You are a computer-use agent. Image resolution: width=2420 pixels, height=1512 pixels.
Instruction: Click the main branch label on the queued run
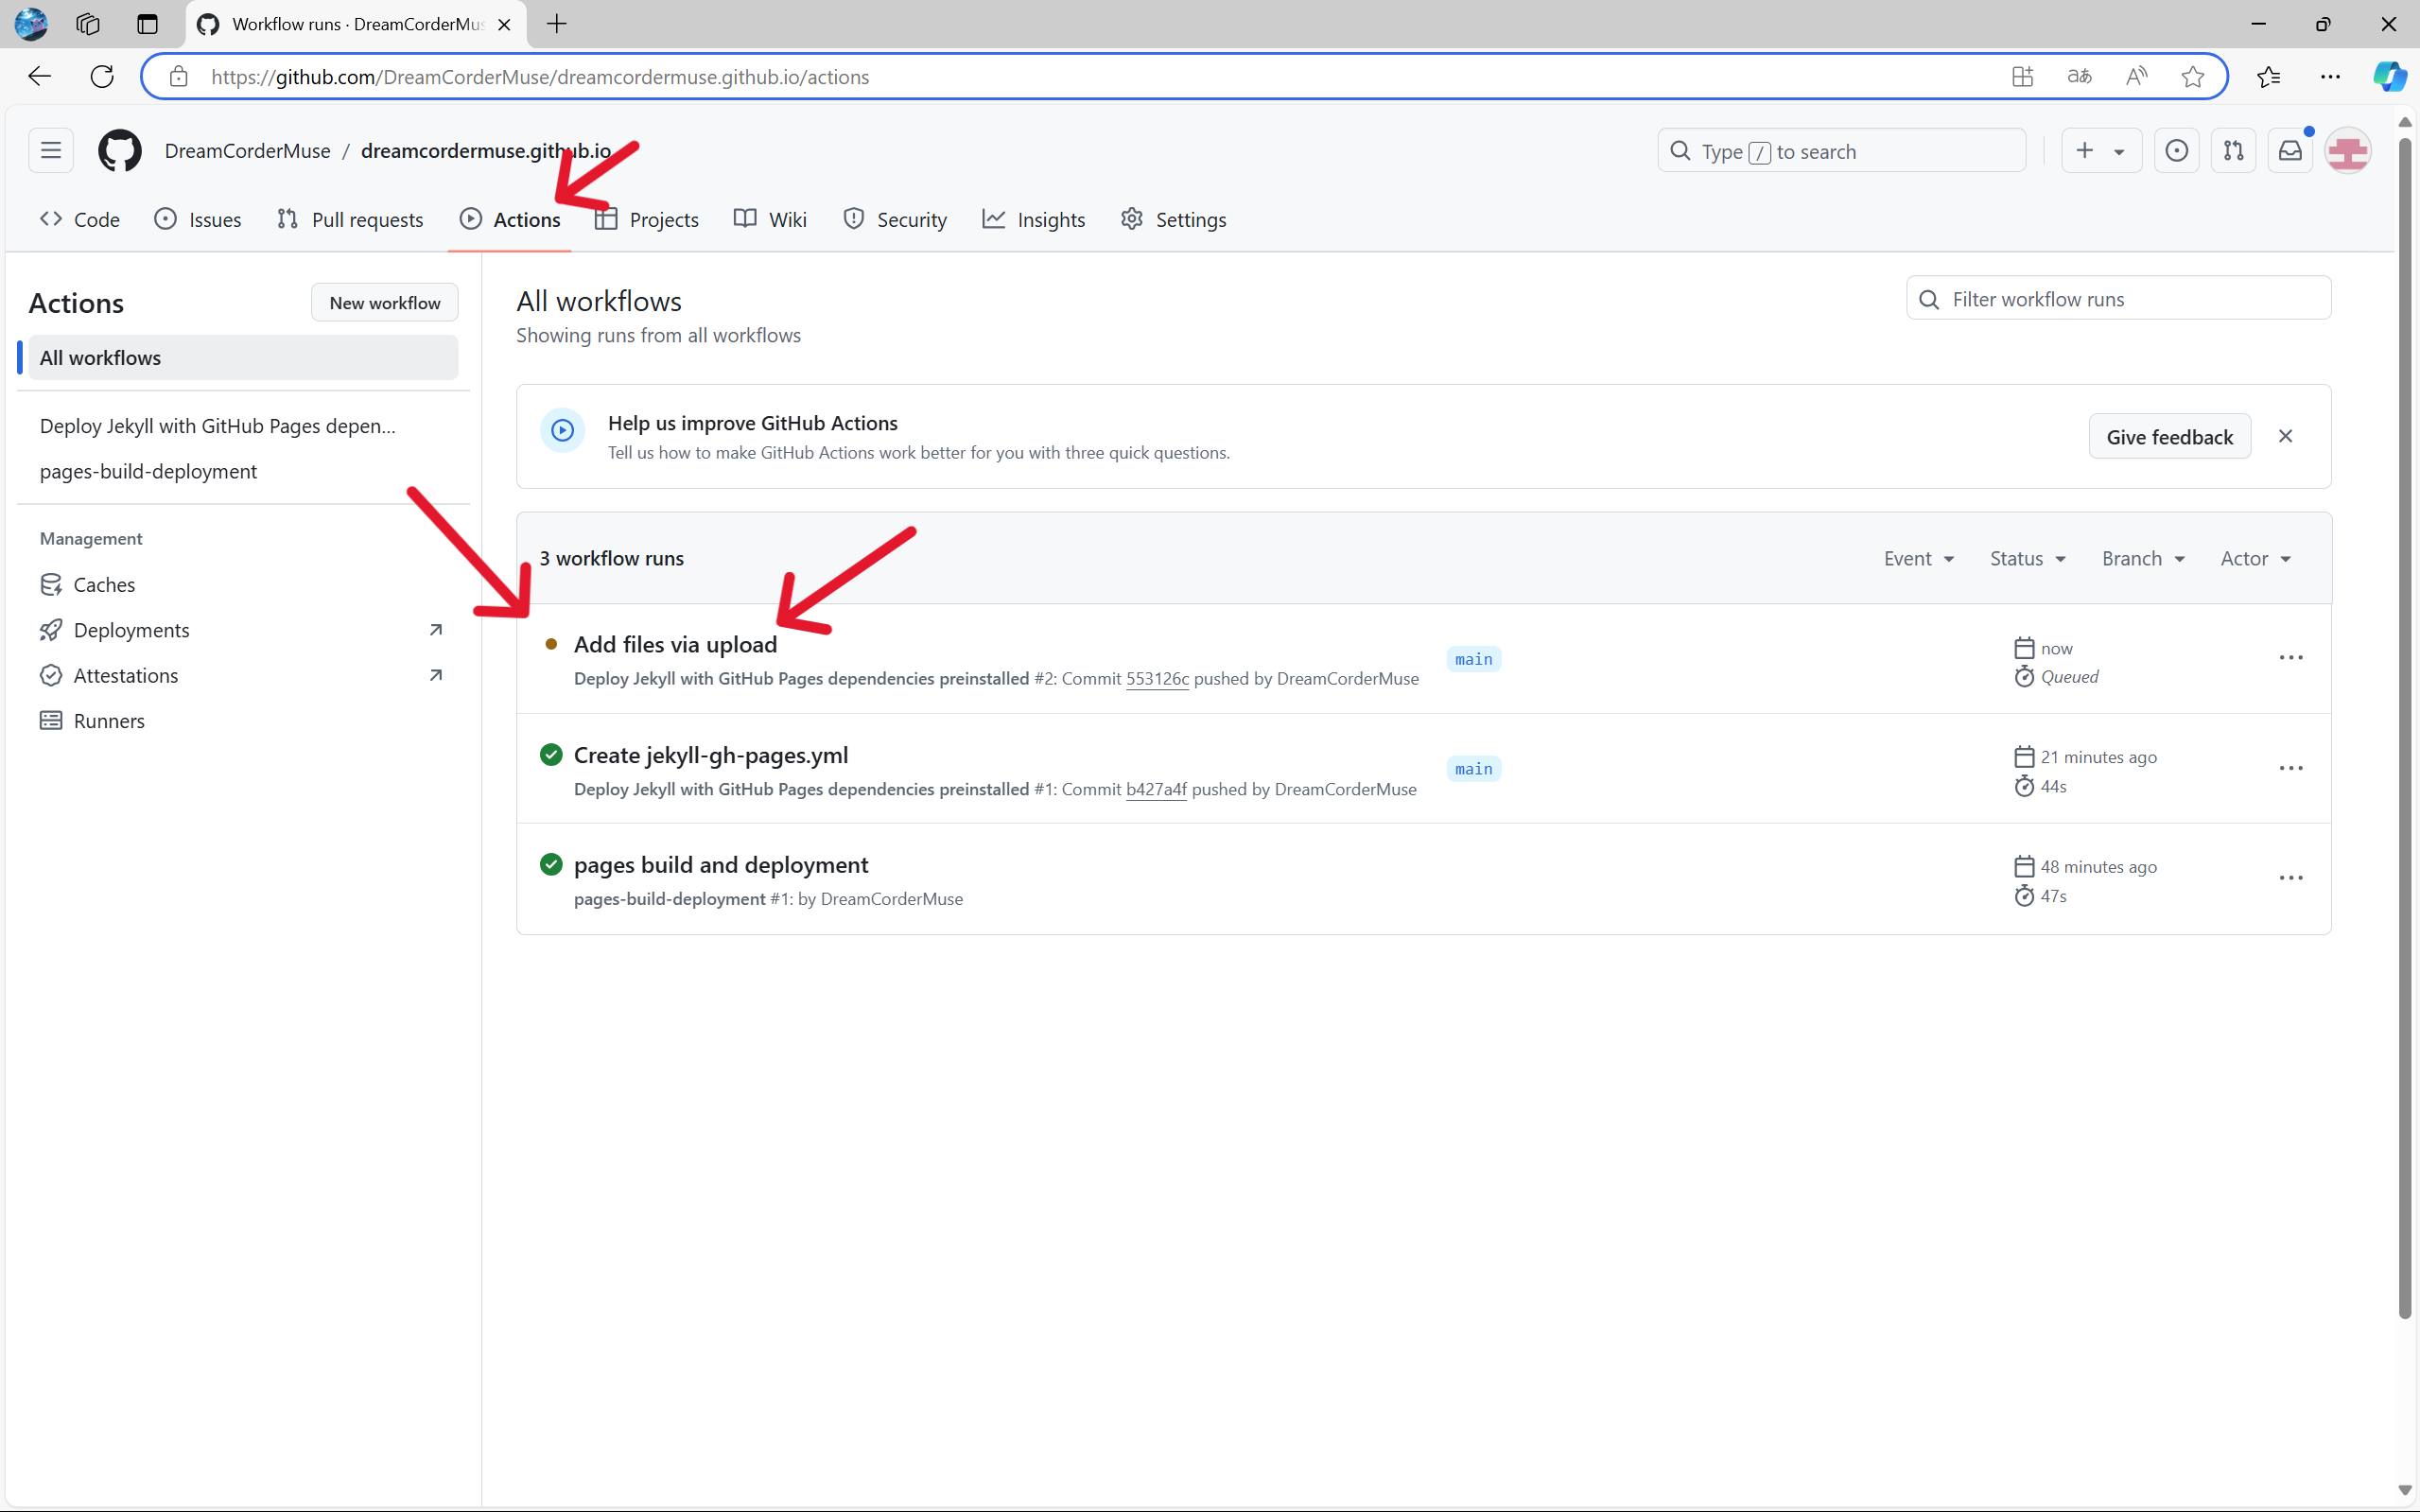coord(1473,659)
